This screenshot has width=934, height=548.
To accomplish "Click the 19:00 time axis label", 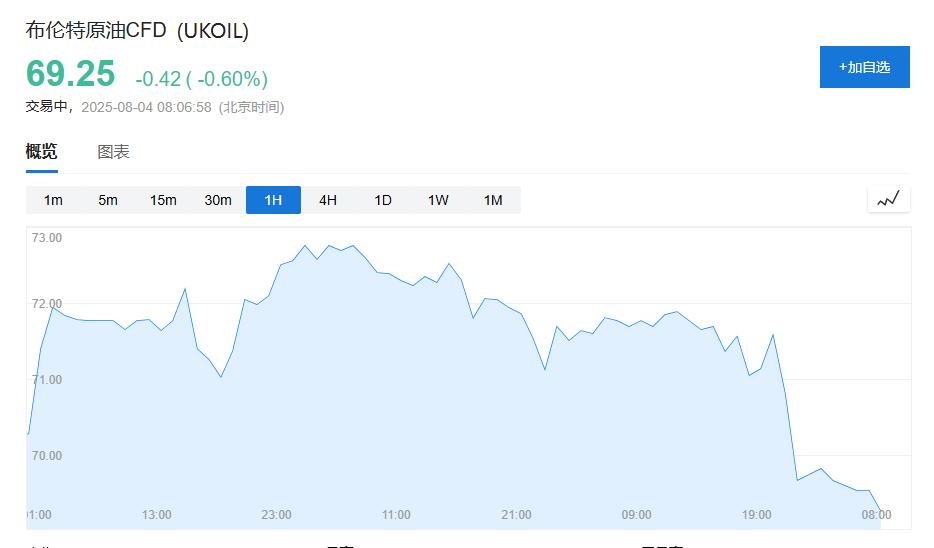I will click(x=756, y=515).
